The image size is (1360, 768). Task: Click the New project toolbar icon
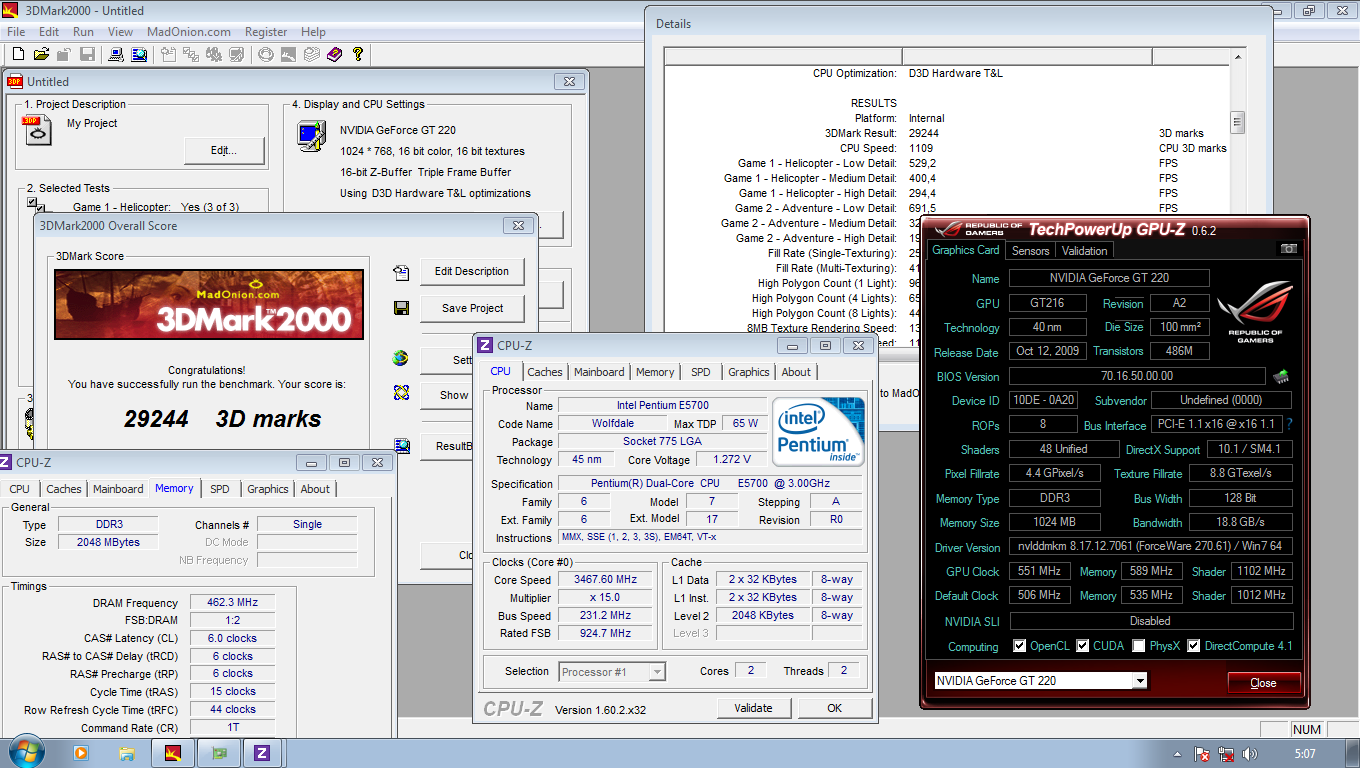click(x=18, y=54)
